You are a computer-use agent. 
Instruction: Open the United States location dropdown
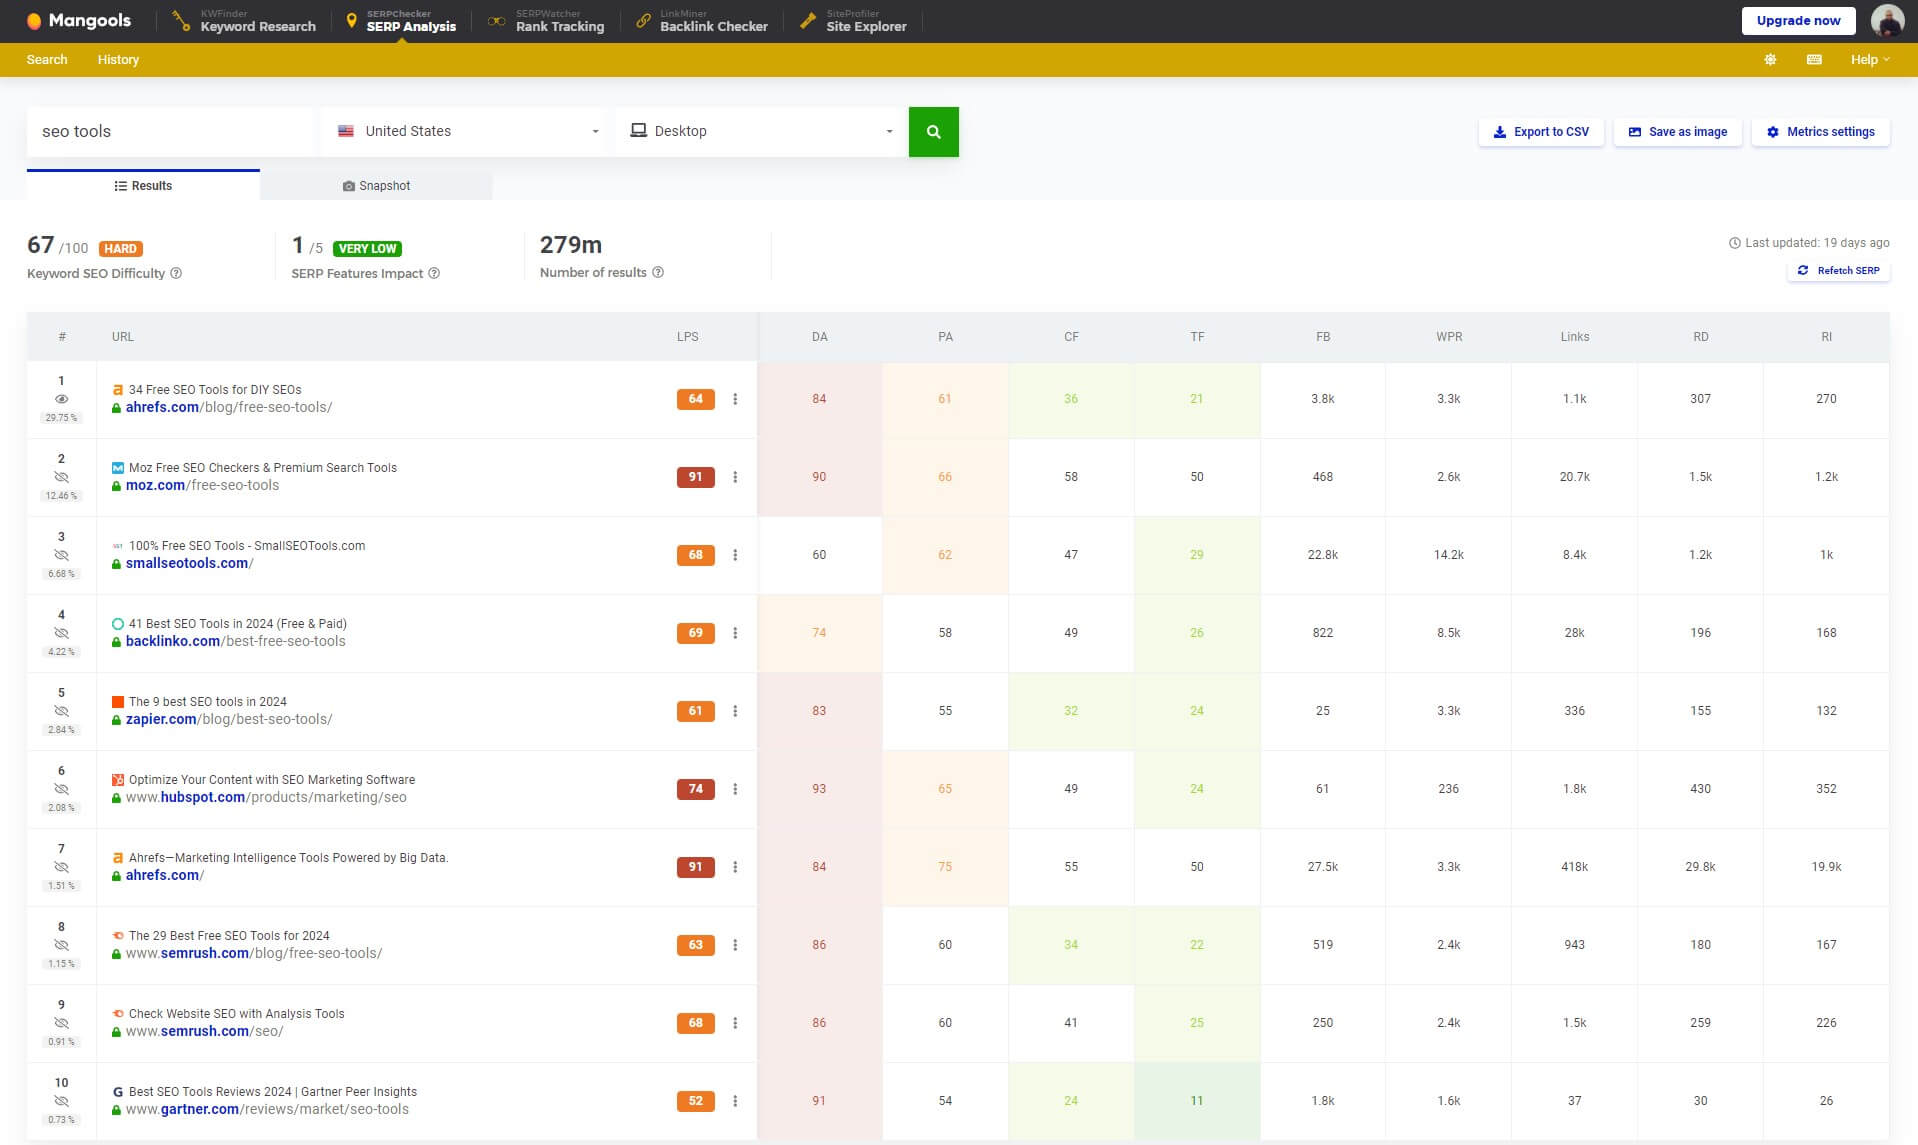point(468,132)
